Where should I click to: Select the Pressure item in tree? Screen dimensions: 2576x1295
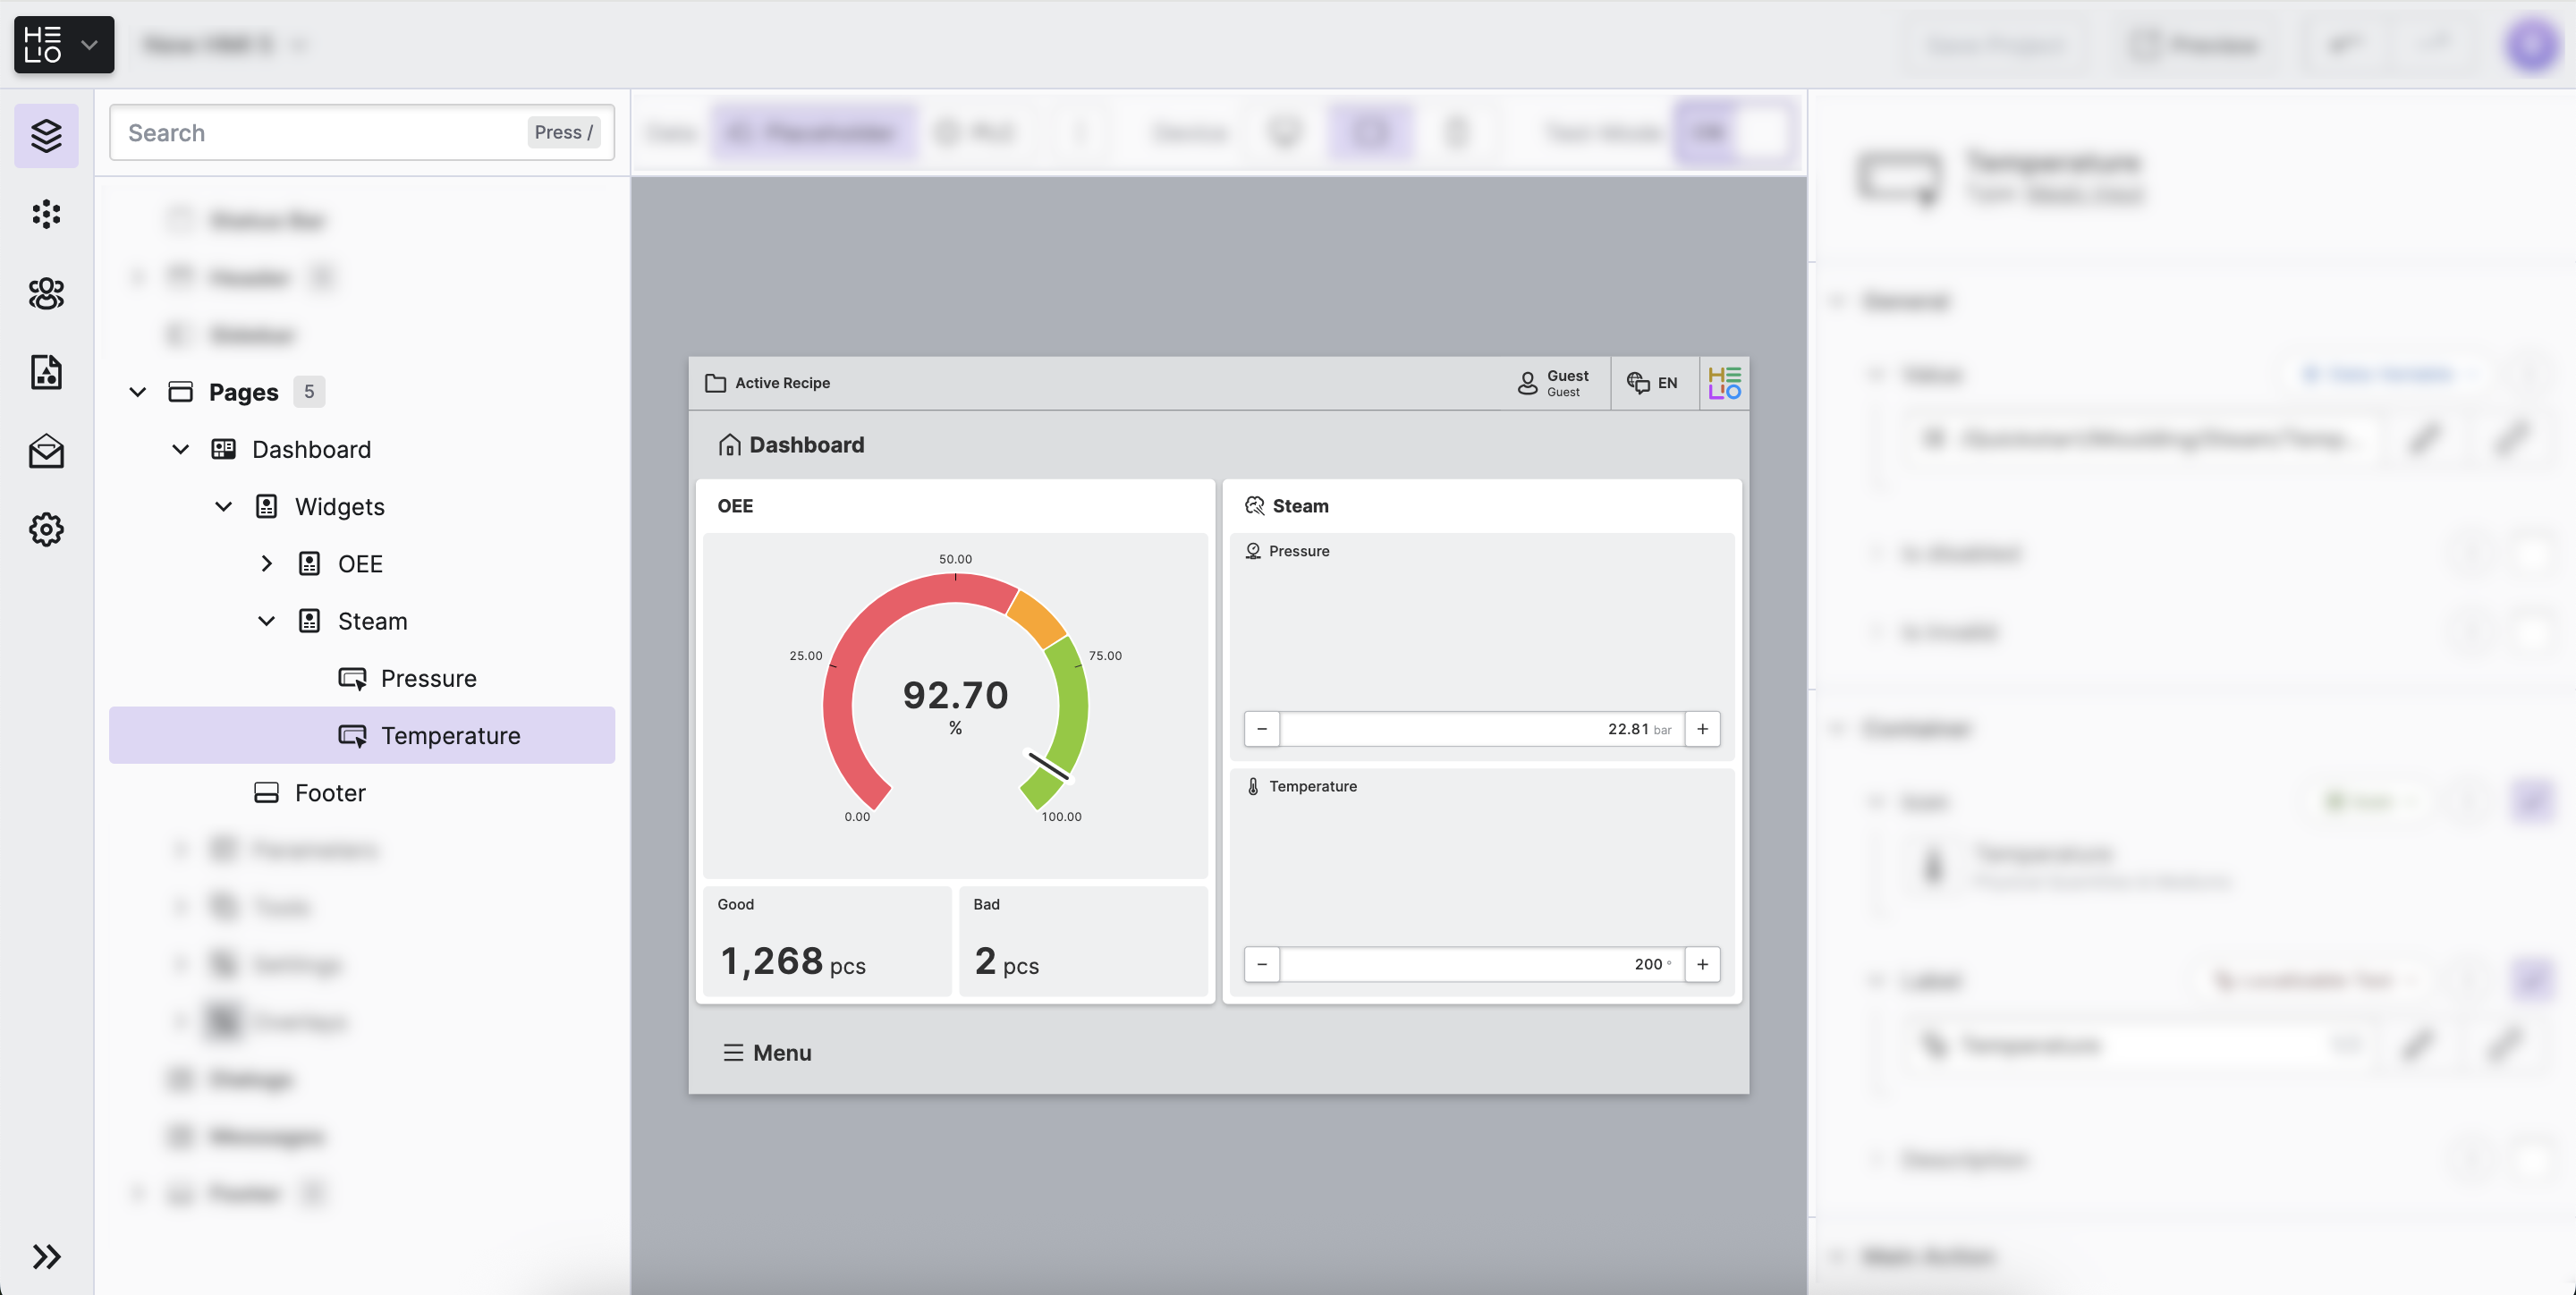point(428,678)
